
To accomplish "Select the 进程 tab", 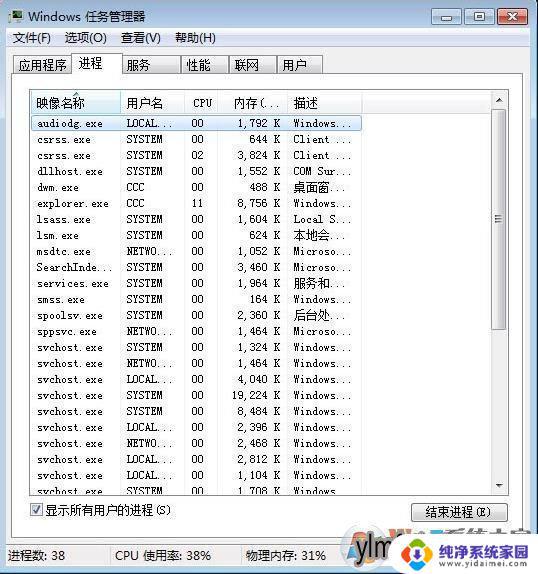I will coord(97,64).
